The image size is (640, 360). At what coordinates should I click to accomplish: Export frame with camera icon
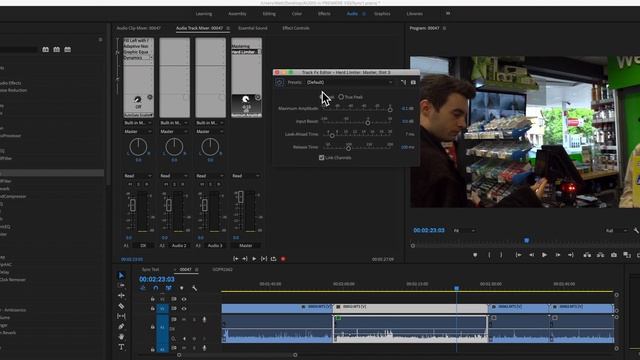coord(614,255)
